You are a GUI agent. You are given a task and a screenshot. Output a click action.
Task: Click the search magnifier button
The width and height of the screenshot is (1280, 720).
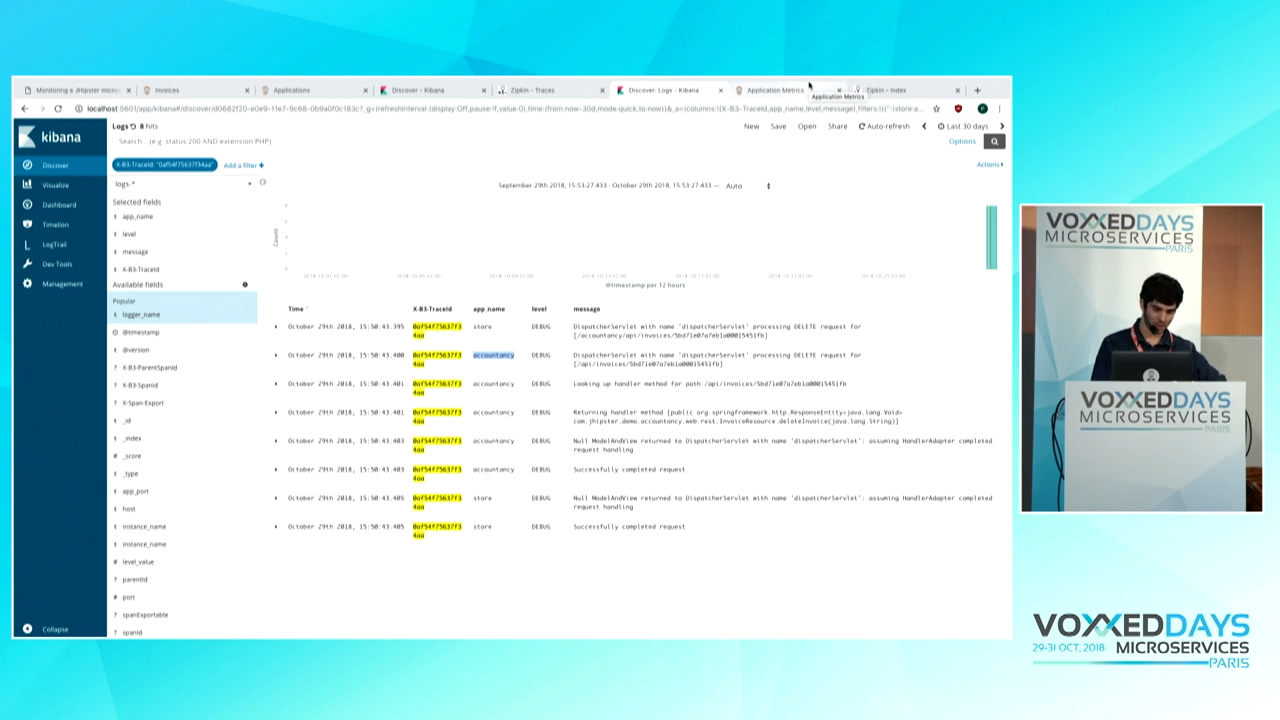click(x=994, y=141)
